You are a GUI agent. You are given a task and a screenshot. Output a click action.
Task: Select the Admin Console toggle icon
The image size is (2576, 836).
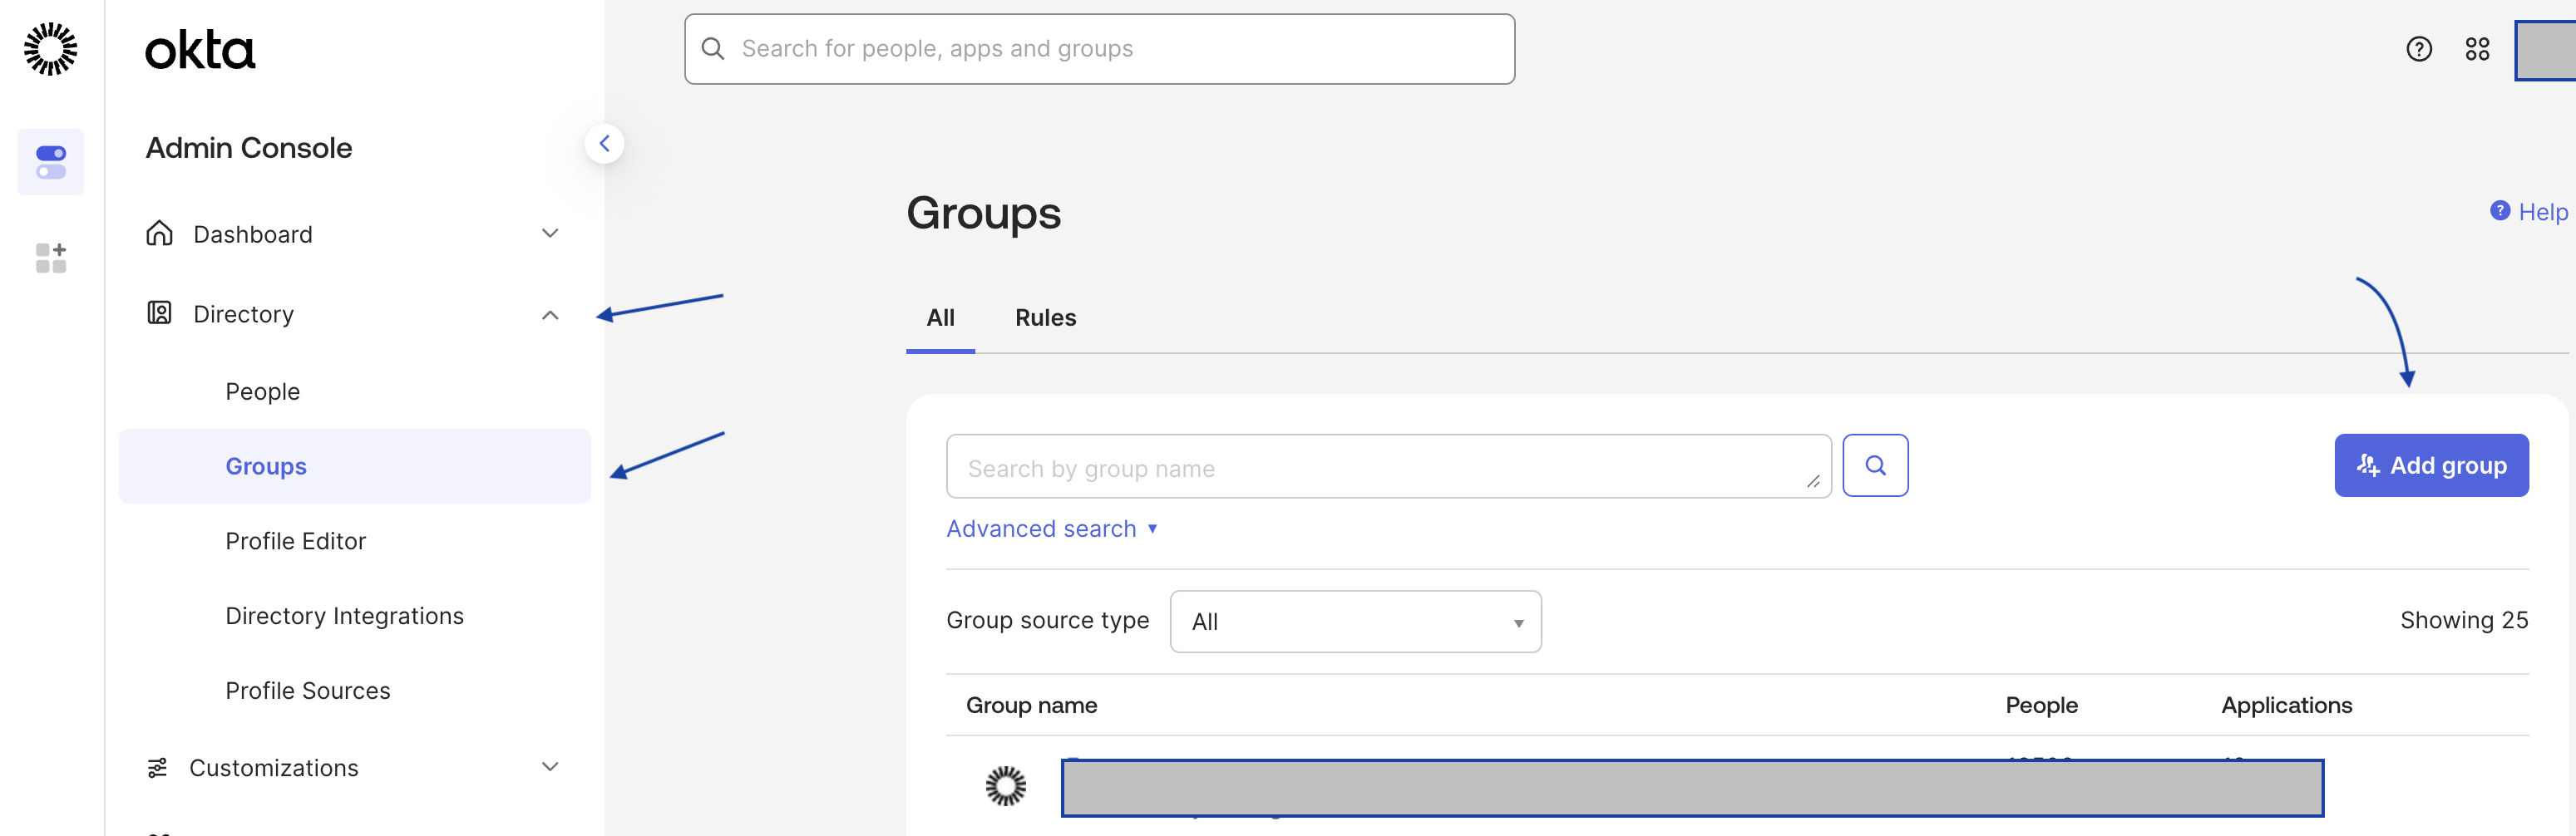click(x=50, y=162)
